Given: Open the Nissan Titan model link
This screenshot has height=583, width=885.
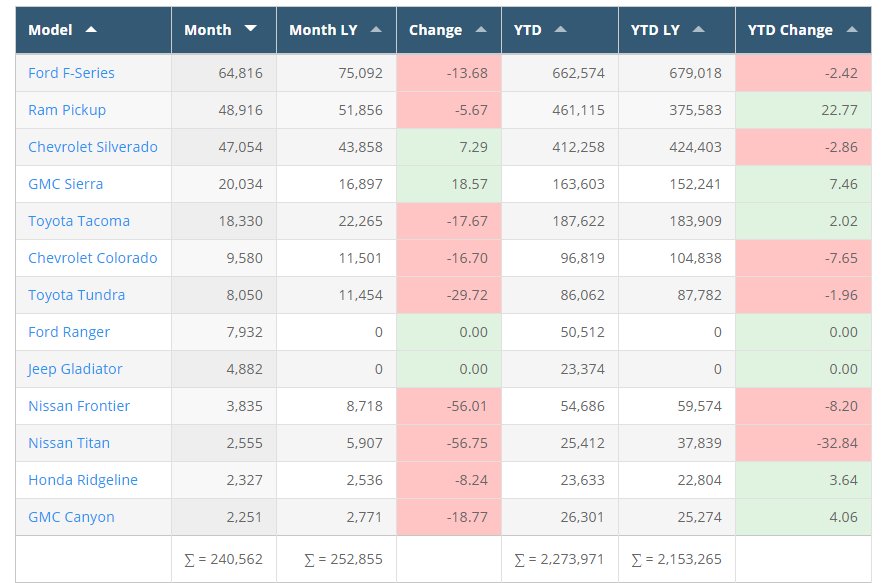Looking at the screenshot, I should [69, 443].
